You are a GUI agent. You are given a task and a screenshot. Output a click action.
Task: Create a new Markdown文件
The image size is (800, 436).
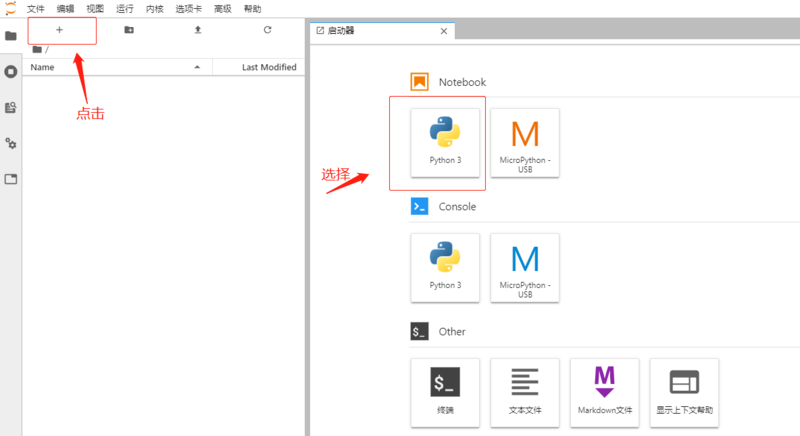pyautogui.click(x=604, y=391)
